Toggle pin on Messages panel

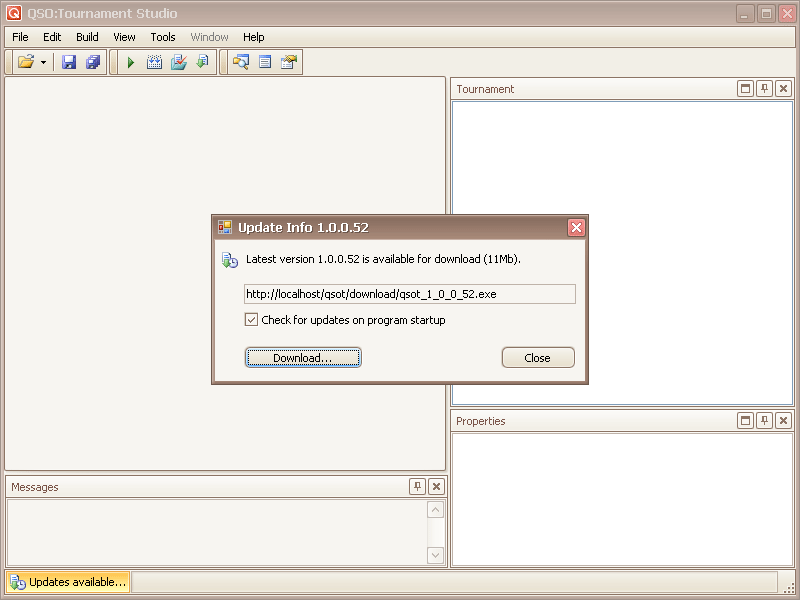point(417,487)
